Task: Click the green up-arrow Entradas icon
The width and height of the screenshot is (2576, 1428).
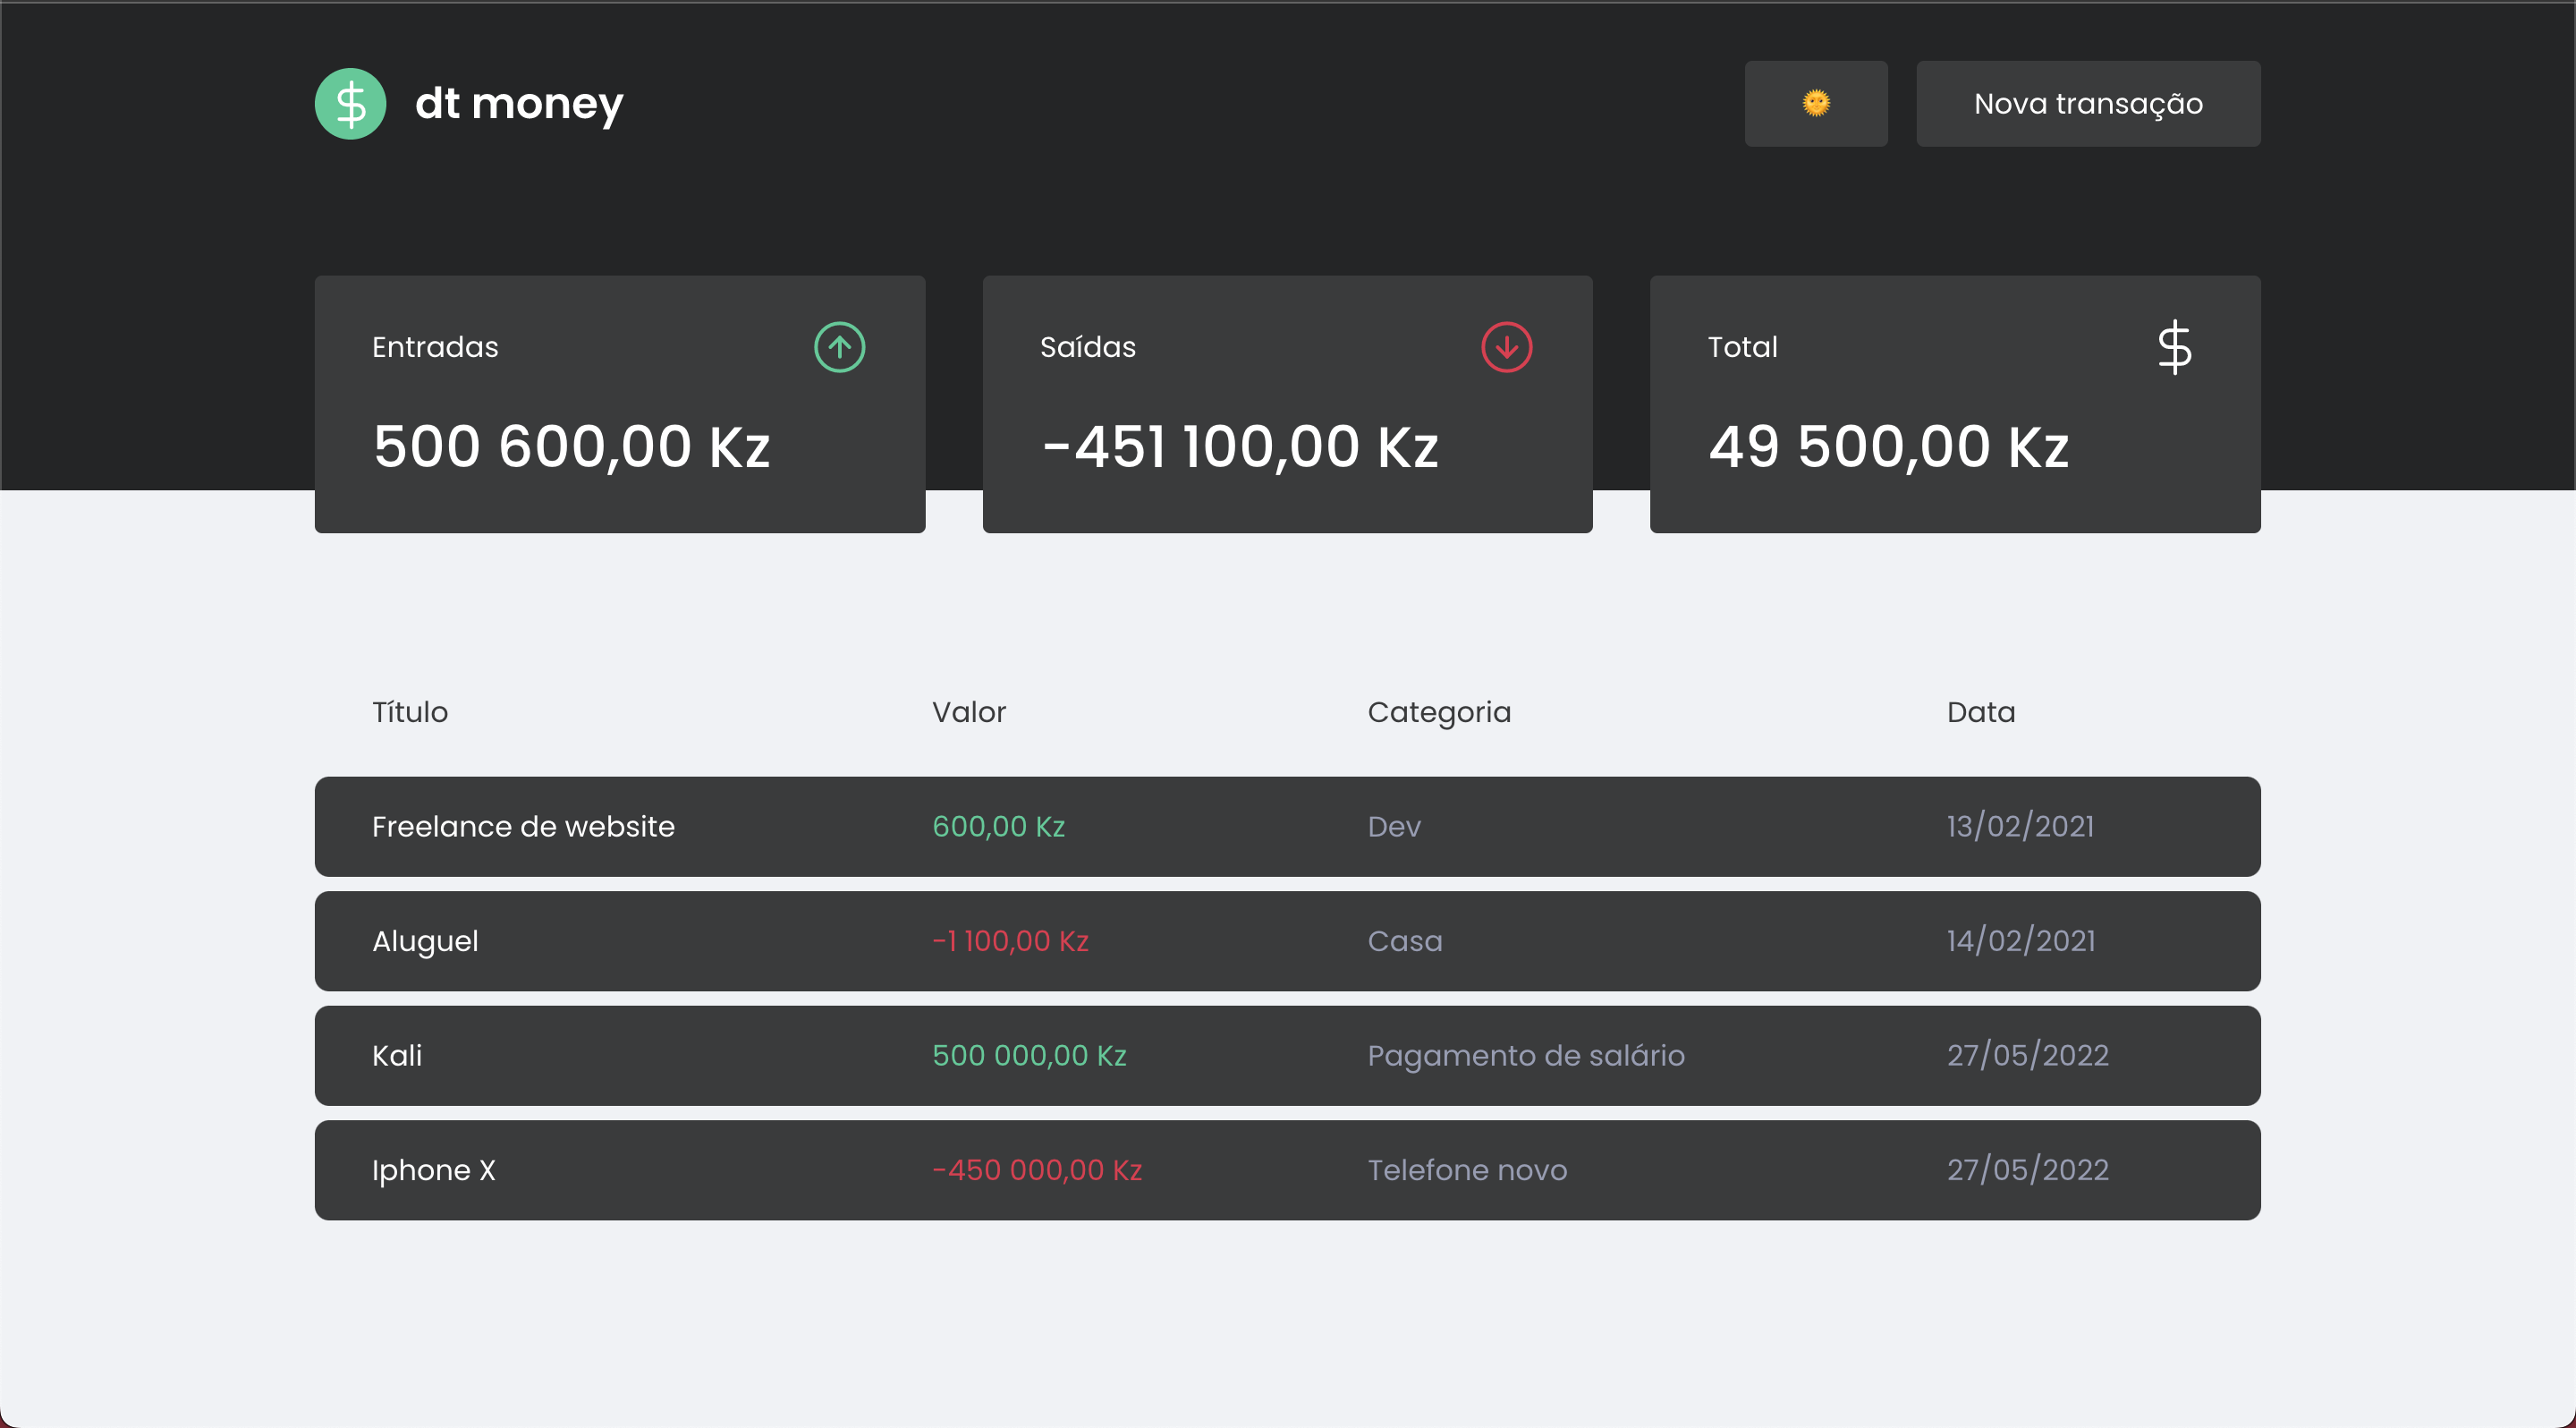Action: click(x=839, y=347)
